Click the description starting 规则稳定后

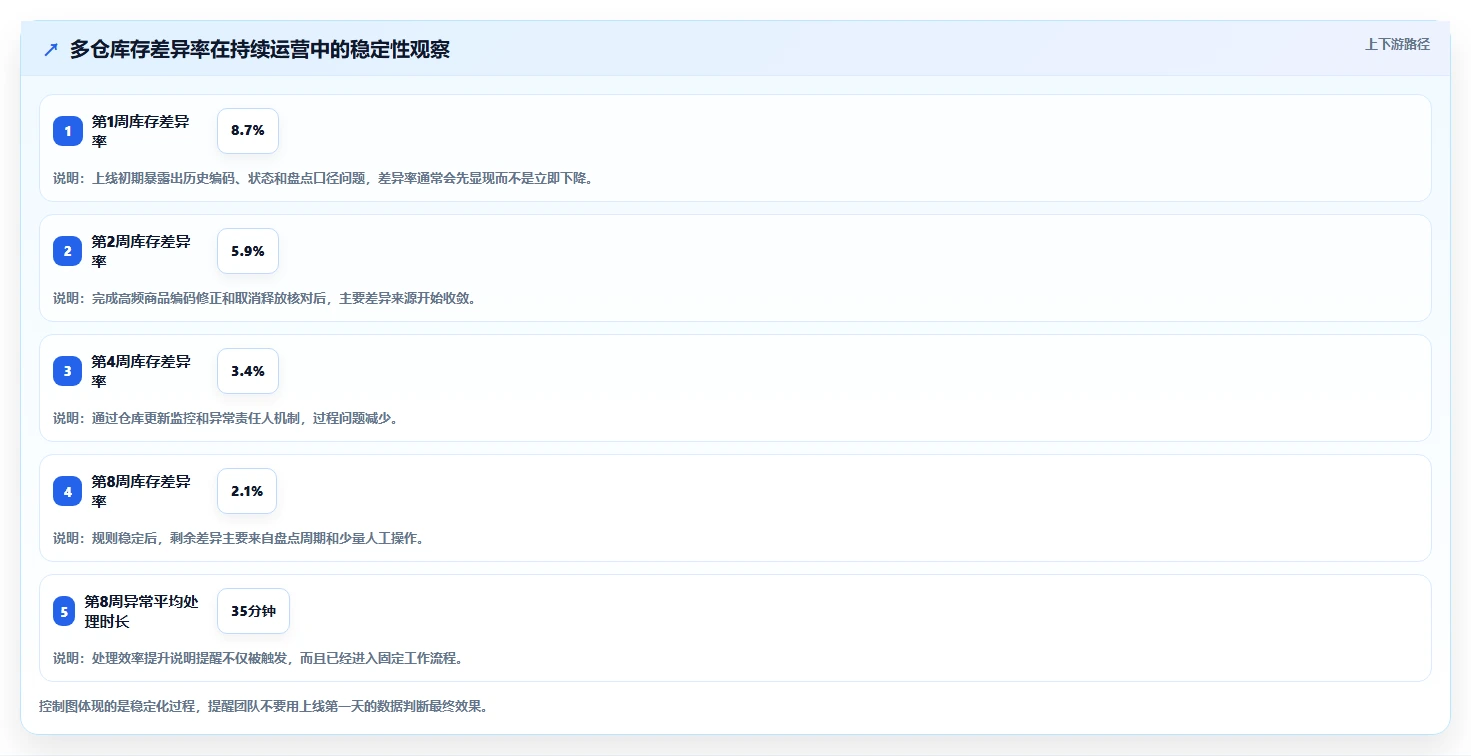point(239,538)
